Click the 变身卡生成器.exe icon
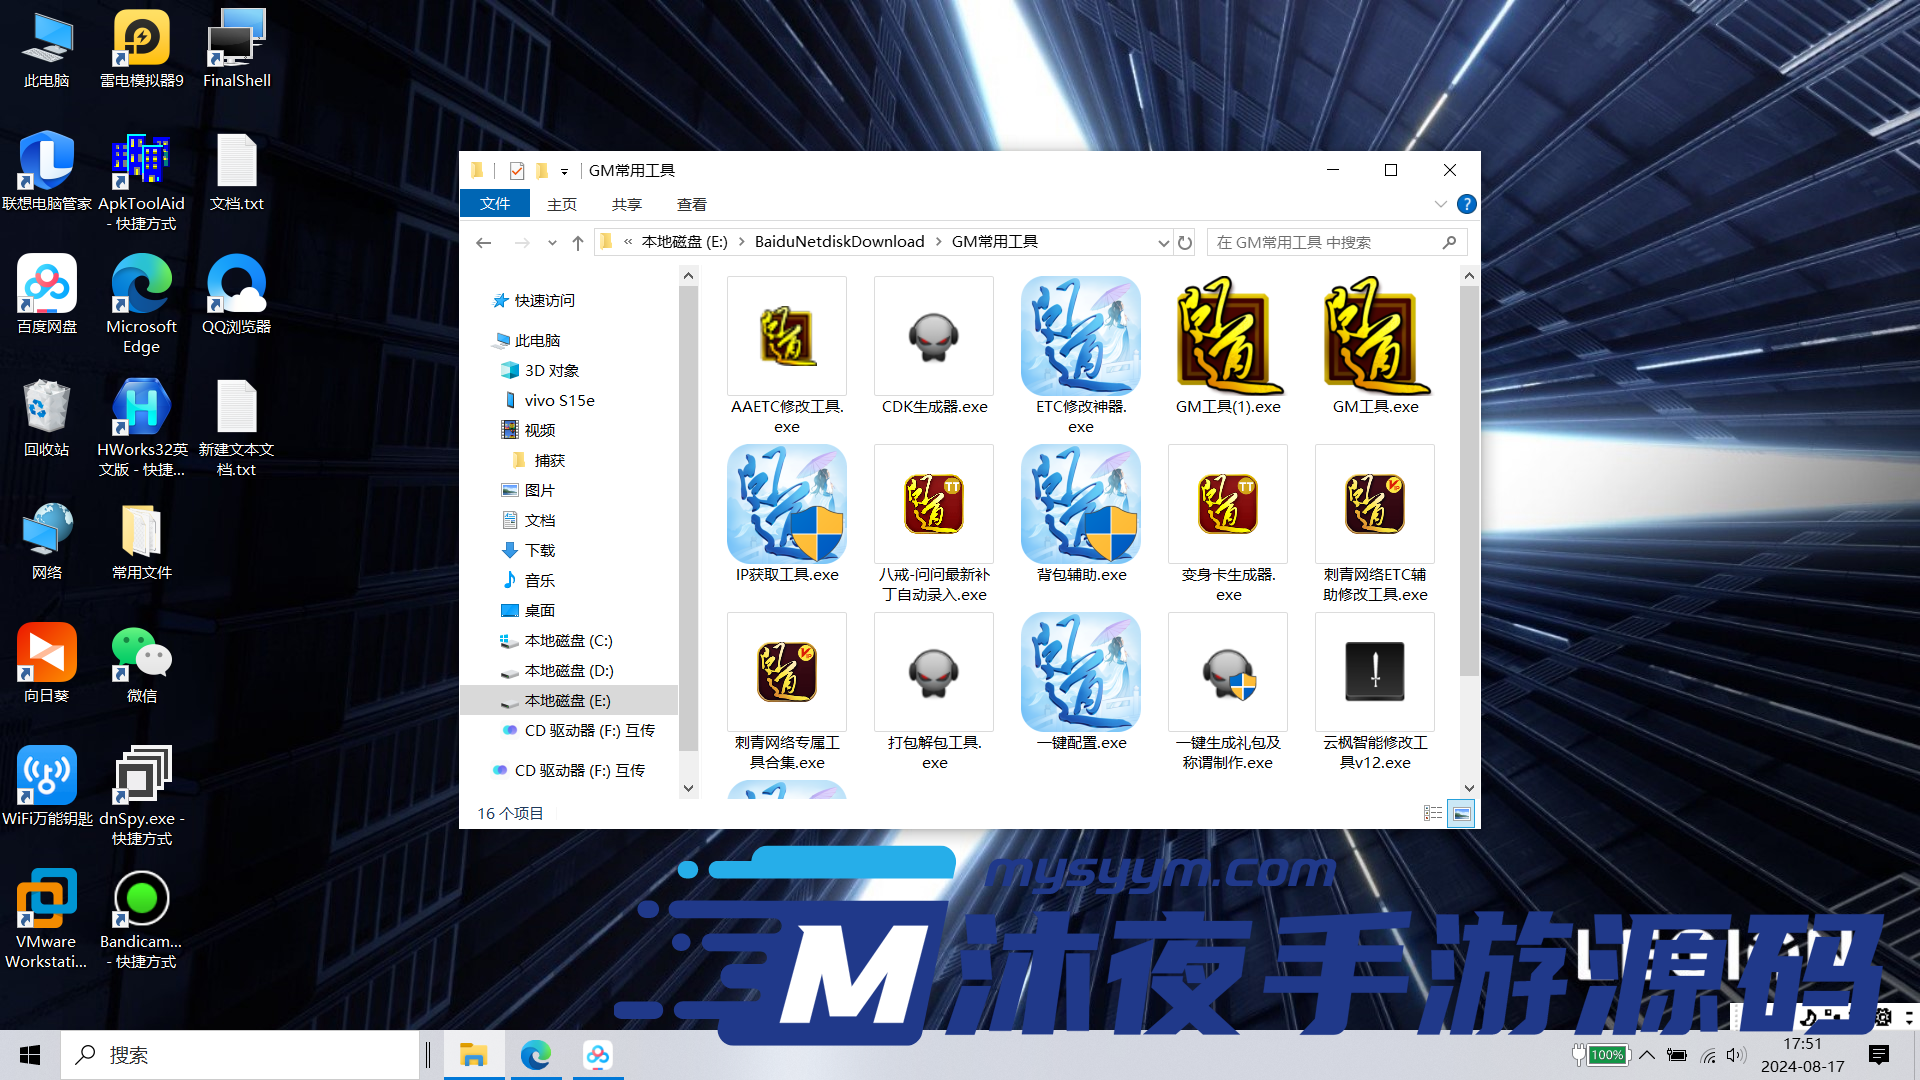 1228,505
